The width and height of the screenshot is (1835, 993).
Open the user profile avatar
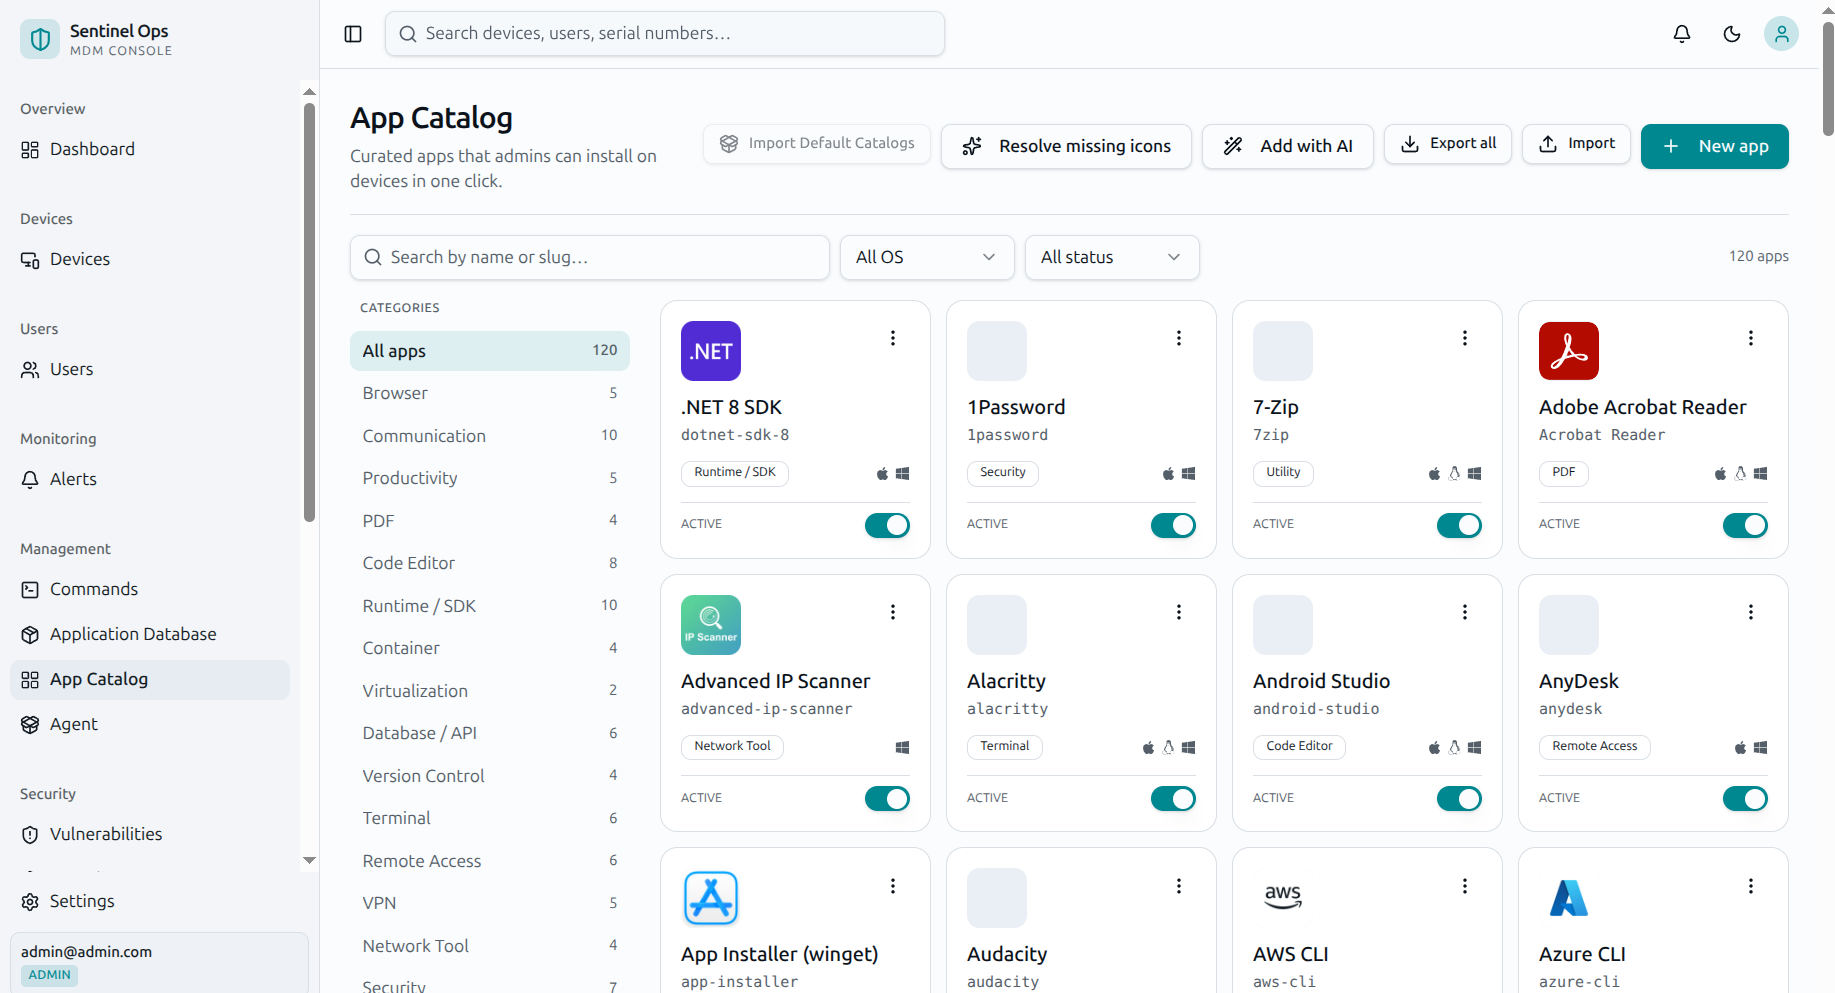[x=1781, y=34]
